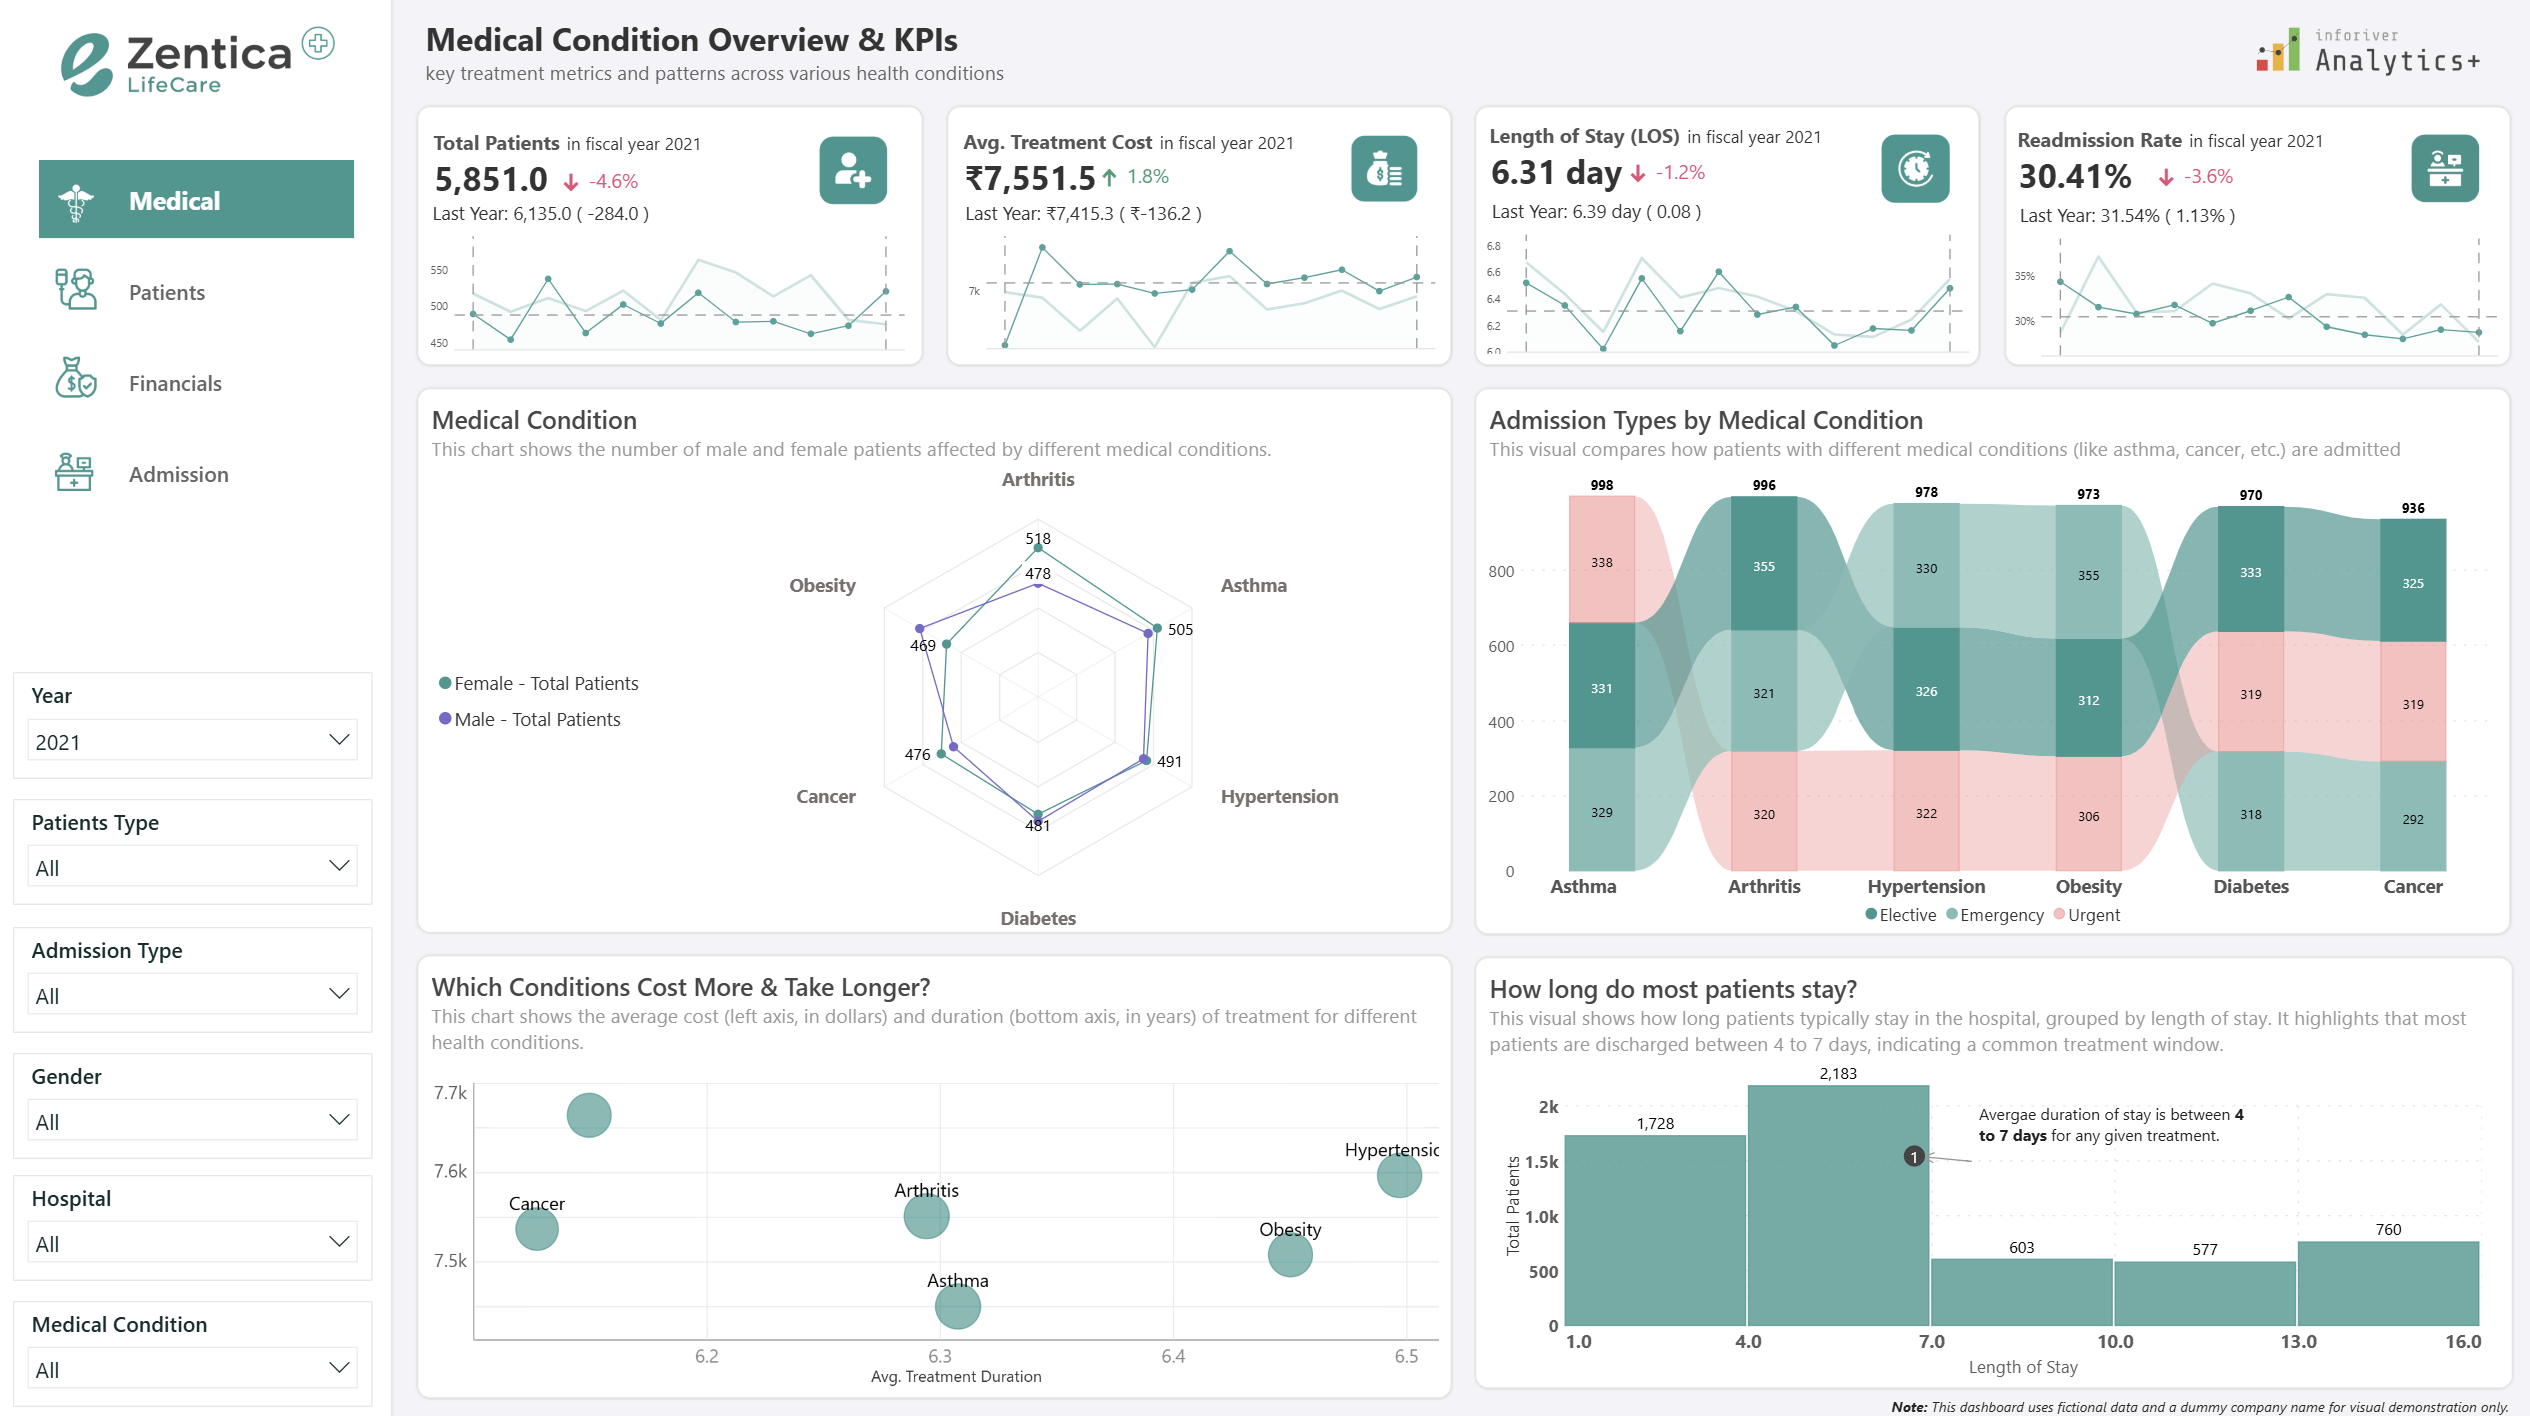Click the Inforiver Analytics+ logo
The height and width of the screenshot is (1416, 2530).
point(2368,52)
